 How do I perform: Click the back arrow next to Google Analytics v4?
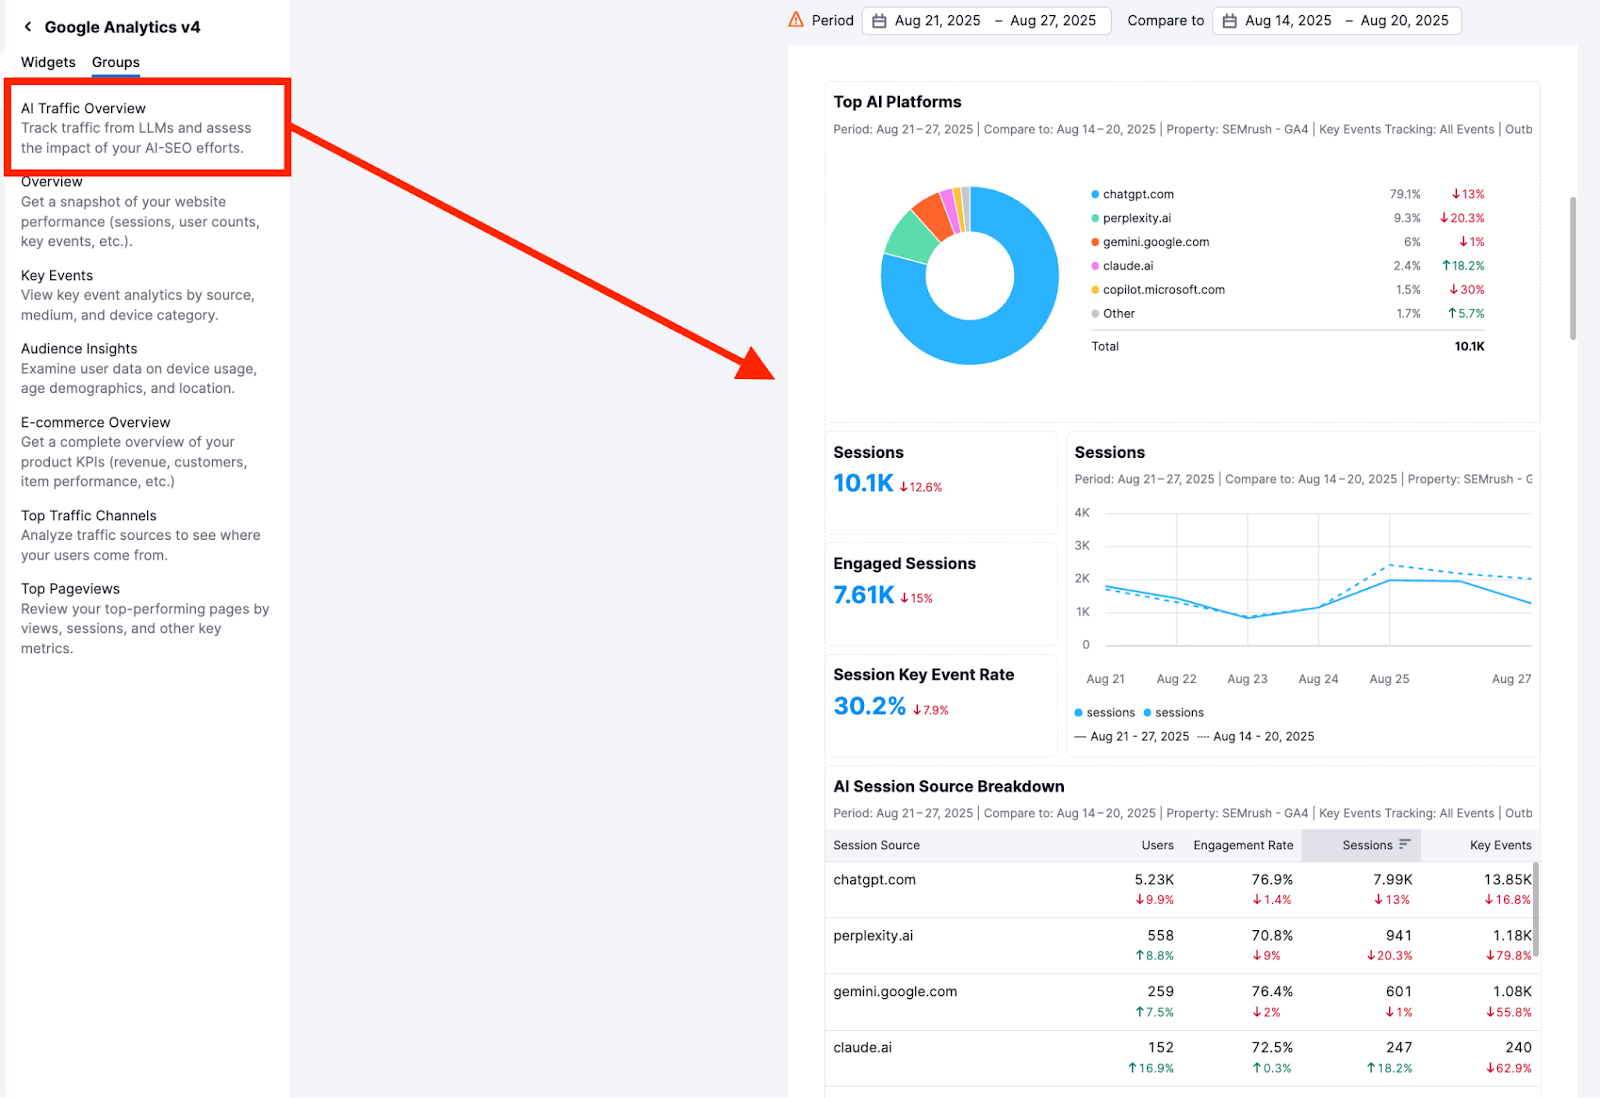point(28,26)
